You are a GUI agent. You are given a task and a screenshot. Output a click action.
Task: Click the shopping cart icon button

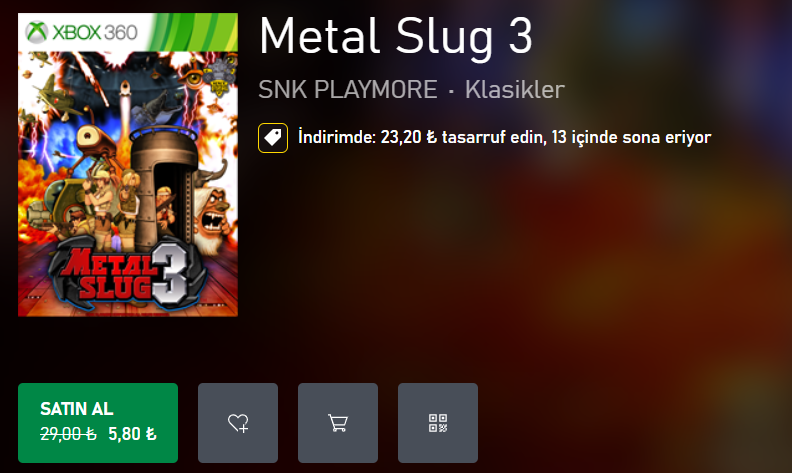338,423
